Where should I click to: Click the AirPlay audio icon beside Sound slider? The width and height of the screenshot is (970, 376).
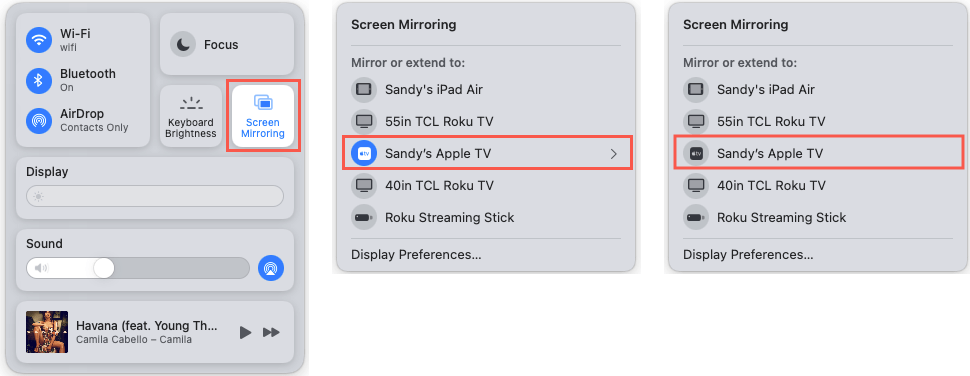tap(270, 268)
